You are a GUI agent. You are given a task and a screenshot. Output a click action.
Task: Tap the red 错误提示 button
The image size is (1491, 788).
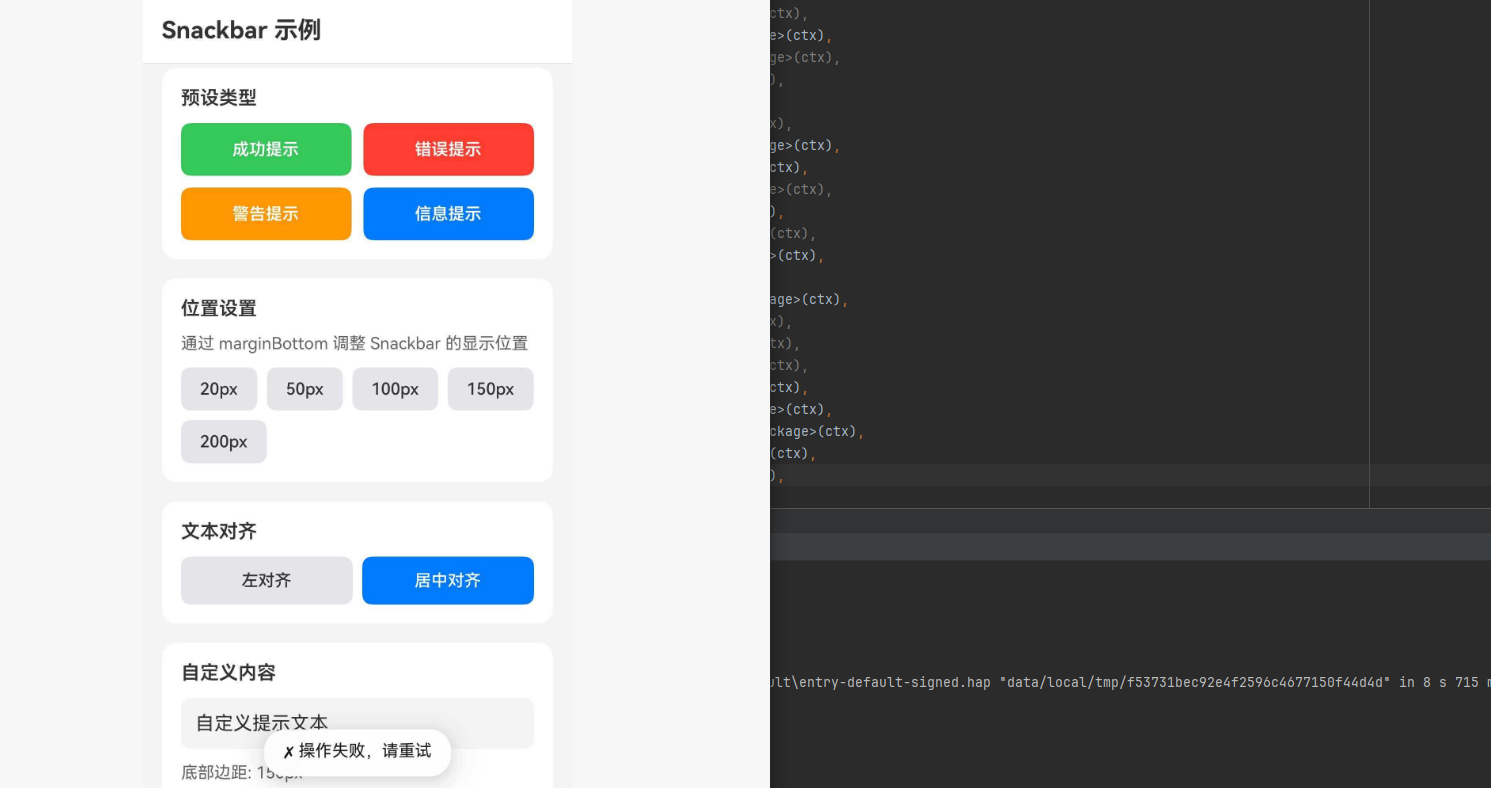[x=448, y=149]
